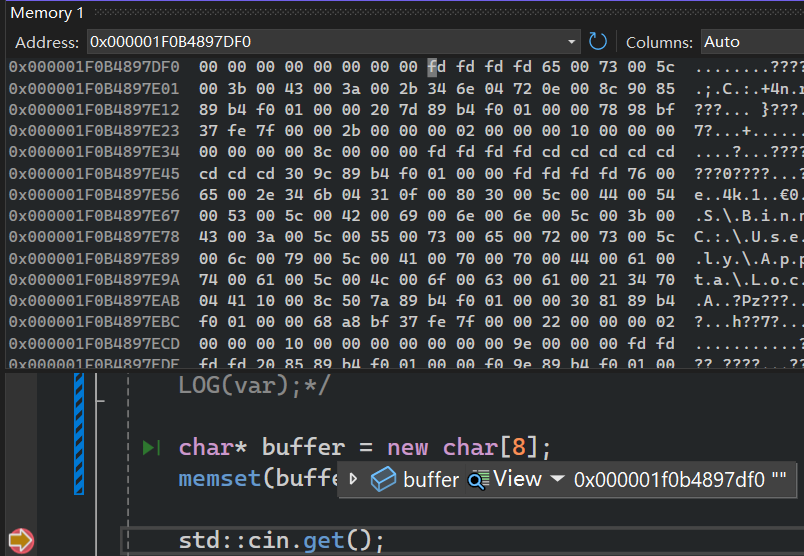Viewport: 804px width, 556px height.
Task: Click the breakpoint current statement arrow icon
Action: pyautogui.click(x=20, y=541)
